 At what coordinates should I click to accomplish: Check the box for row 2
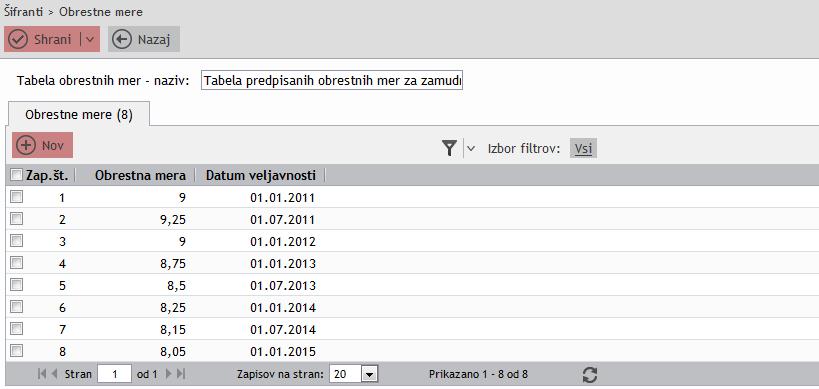(x=17, y=218)
